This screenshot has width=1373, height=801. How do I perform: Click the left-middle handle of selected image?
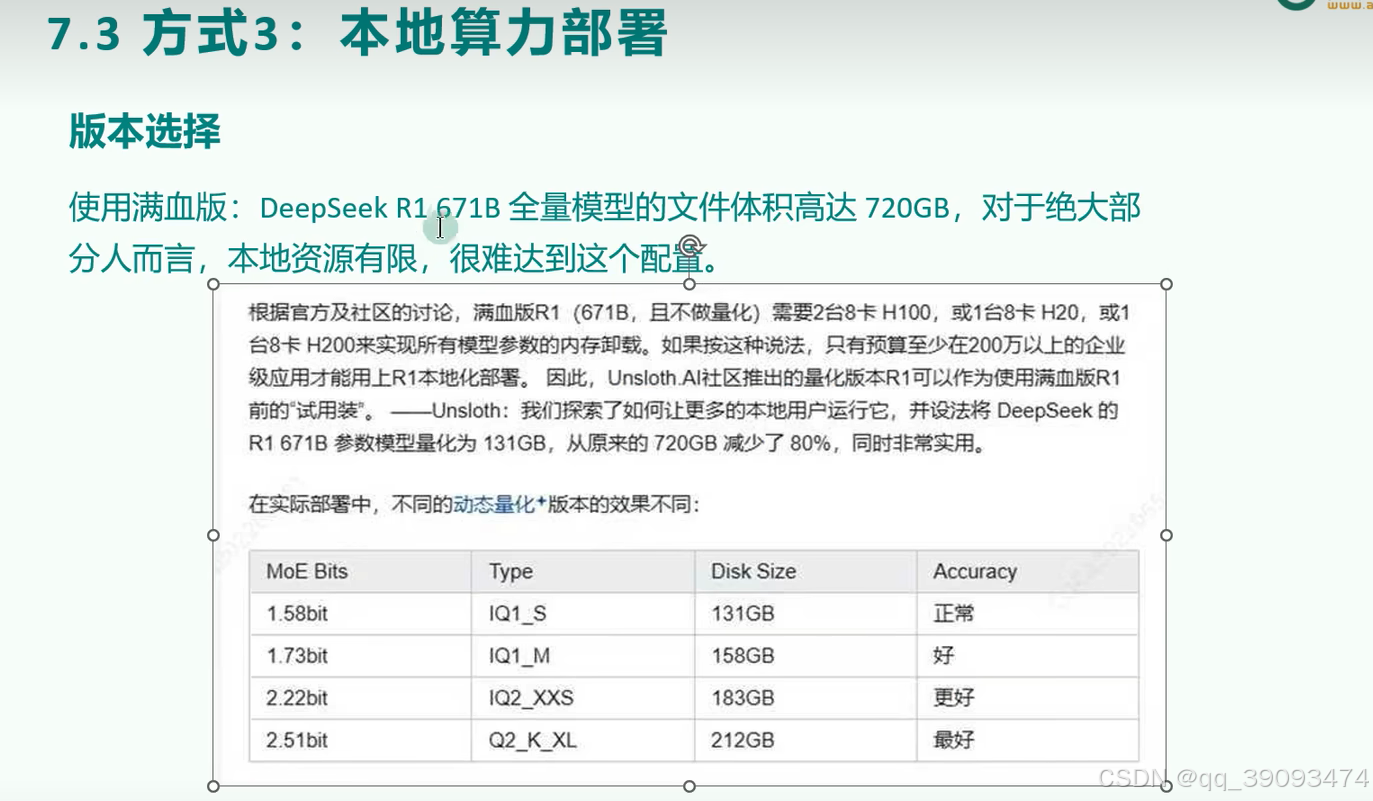(213, 535)
